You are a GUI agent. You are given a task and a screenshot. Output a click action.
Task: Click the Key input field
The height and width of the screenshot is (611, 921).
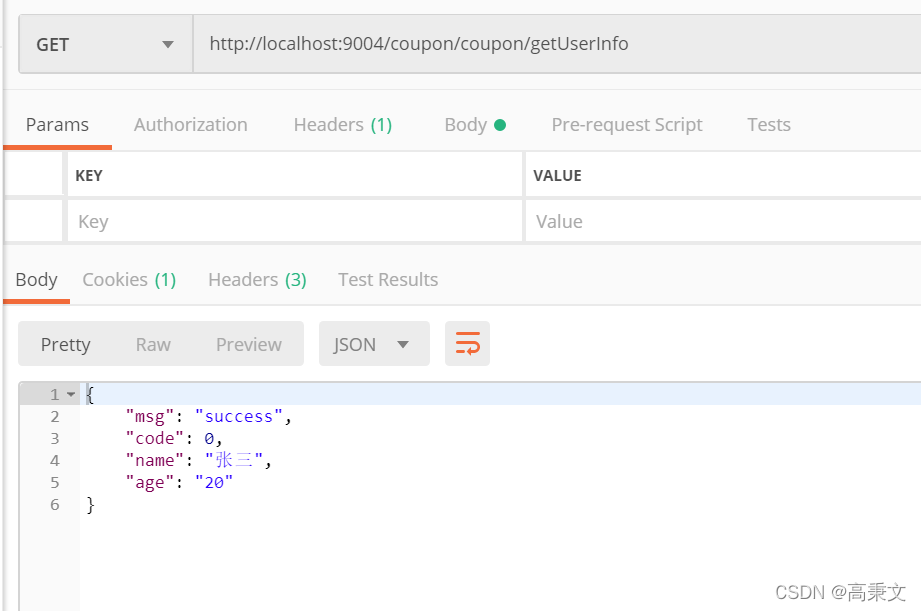point(295,221)
